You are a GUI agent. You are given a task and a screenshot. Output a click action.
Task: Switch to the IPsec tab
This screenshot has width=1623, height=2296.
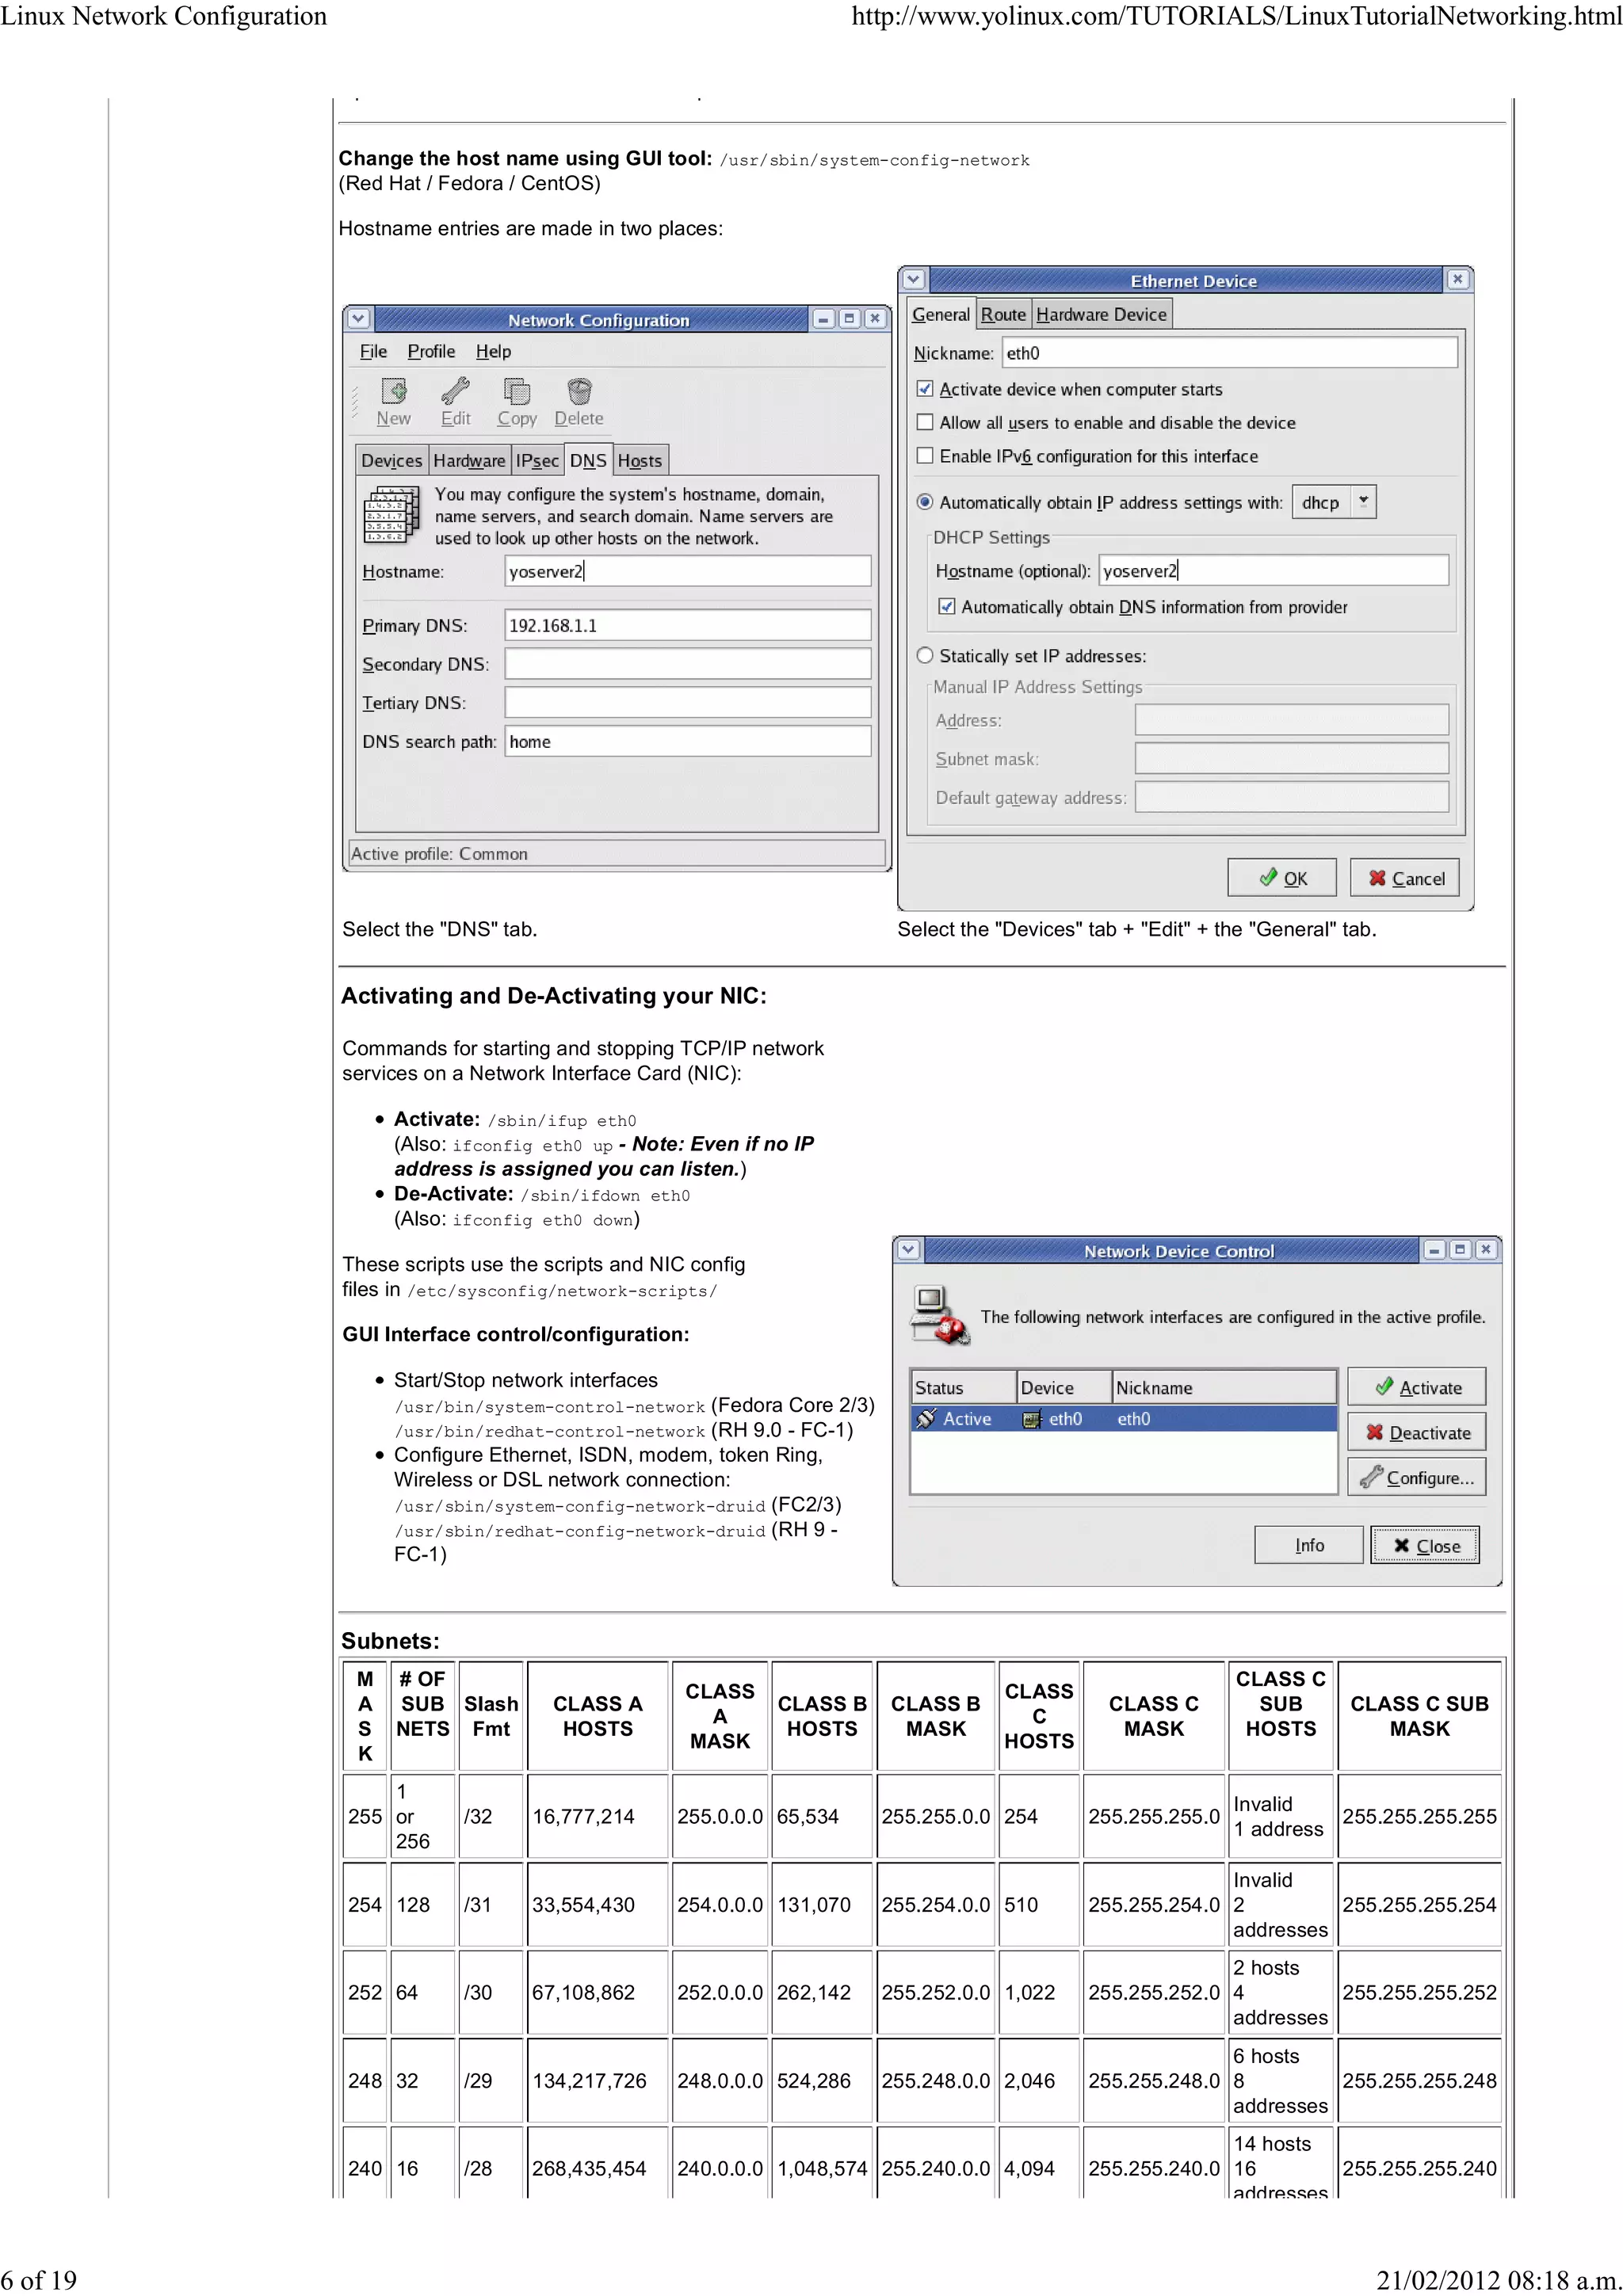point(537,461)
